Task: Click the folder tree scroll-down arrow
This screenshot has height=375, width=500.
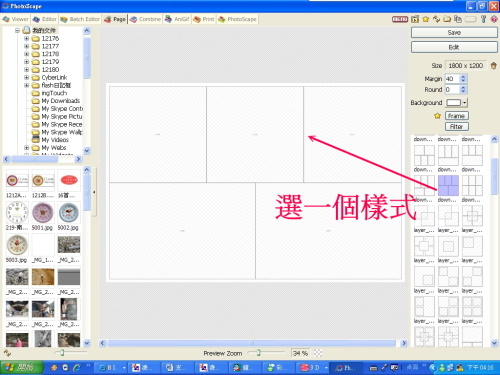Action: [x=87, y=151]
